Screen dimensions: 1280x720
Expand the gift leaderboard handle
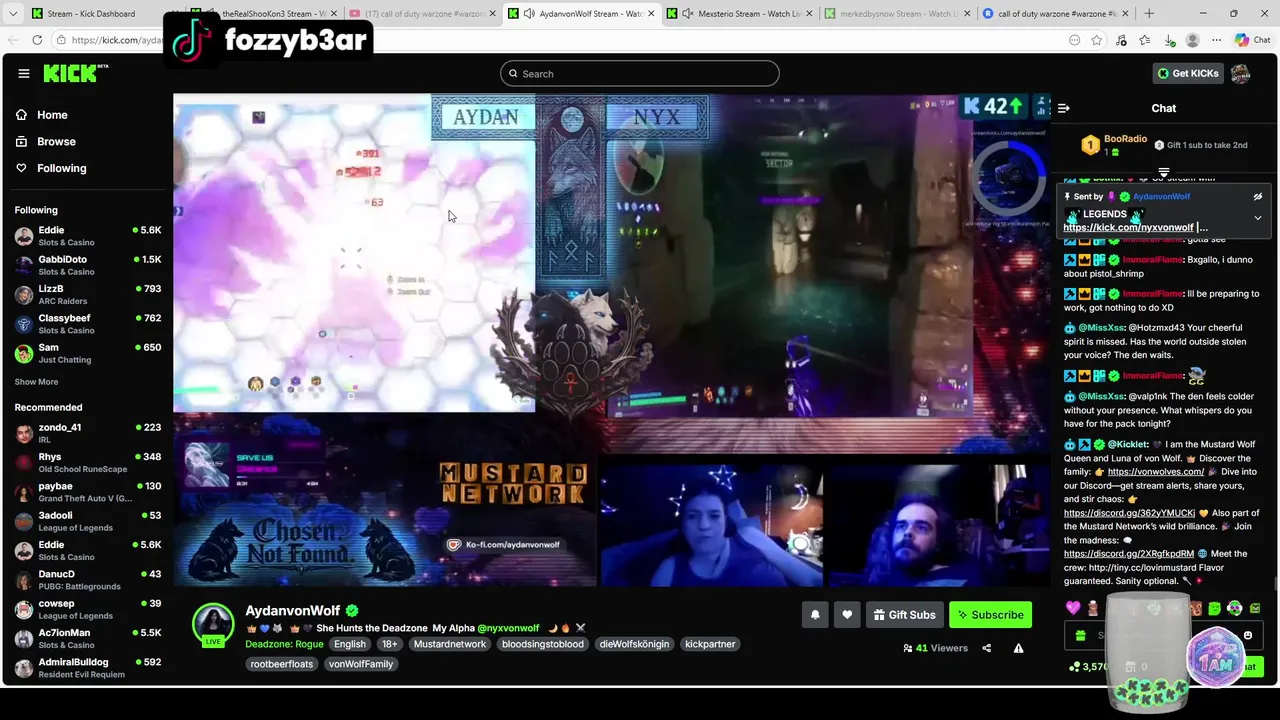click(x=1163, y=172)
